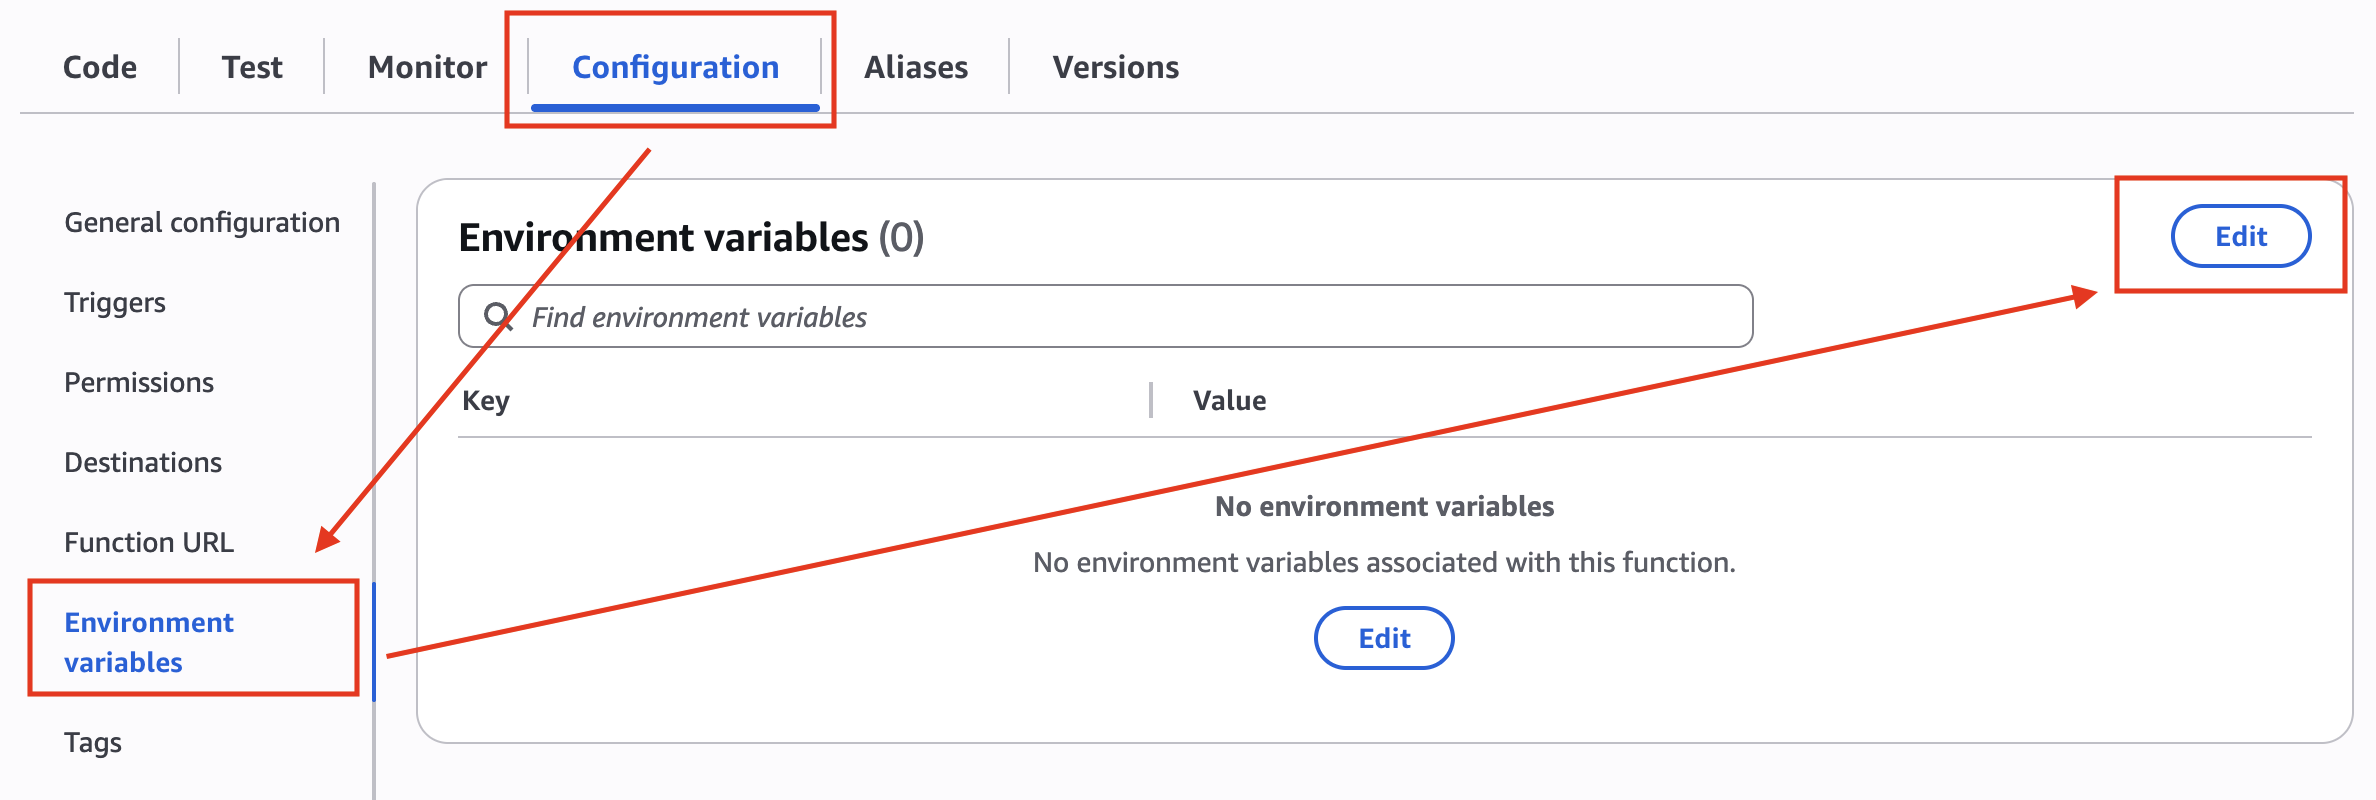Click the top-right Edit button
The image size is (2376, 800).
[x=2240, y=236]
